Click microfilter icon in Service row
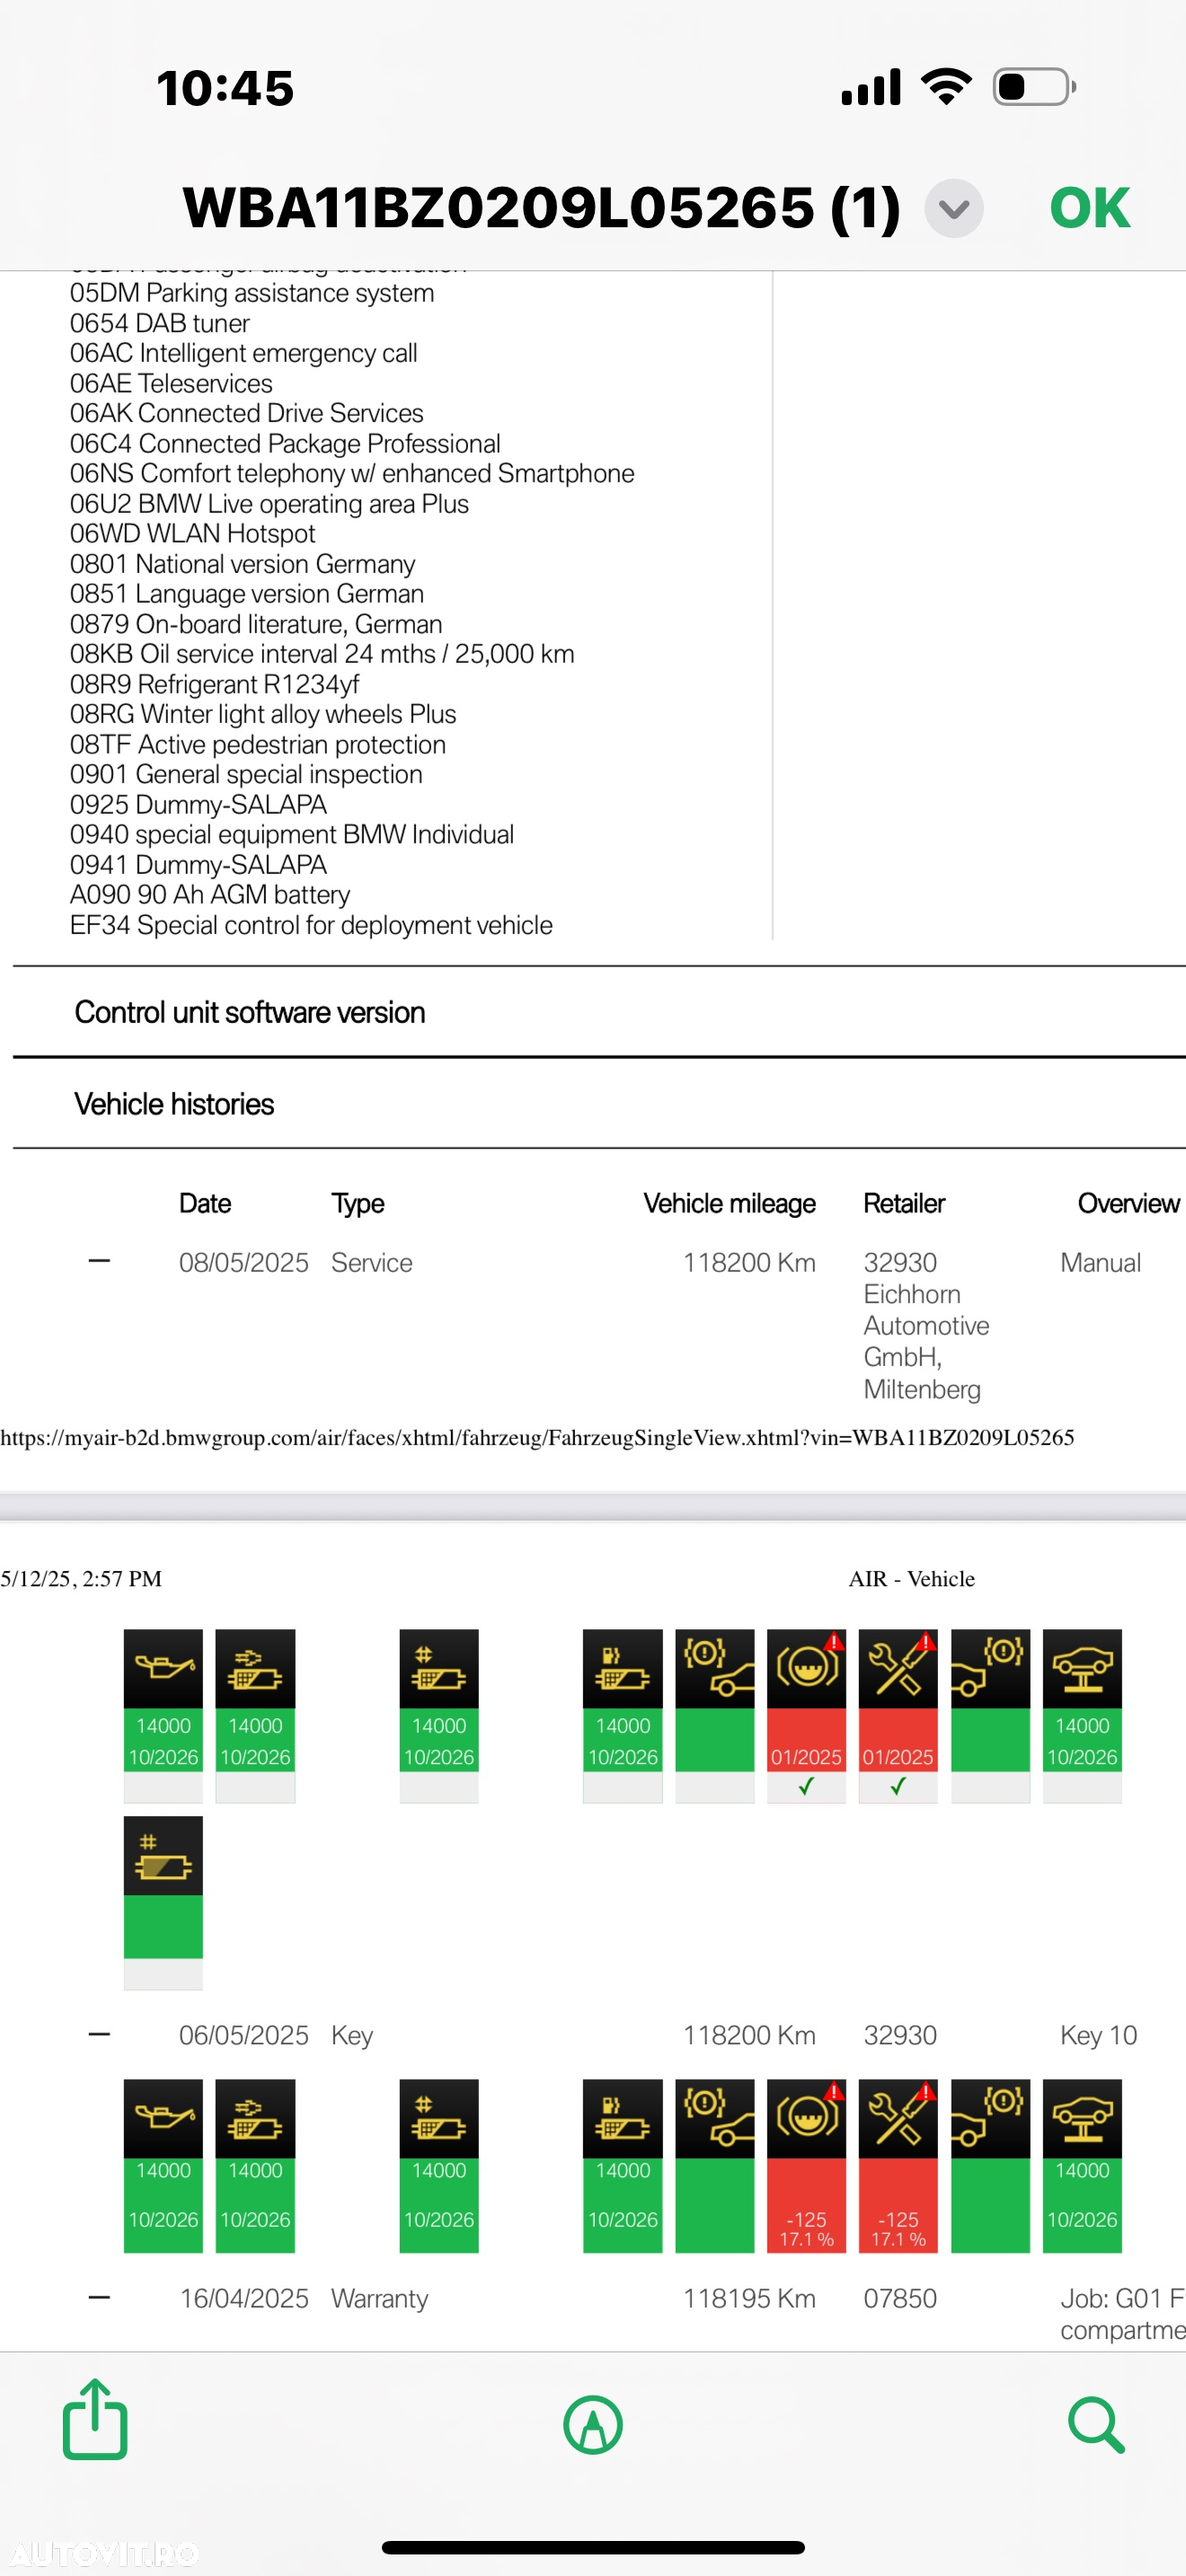Screen dimensions: 1186x2576 (439, 1715)
